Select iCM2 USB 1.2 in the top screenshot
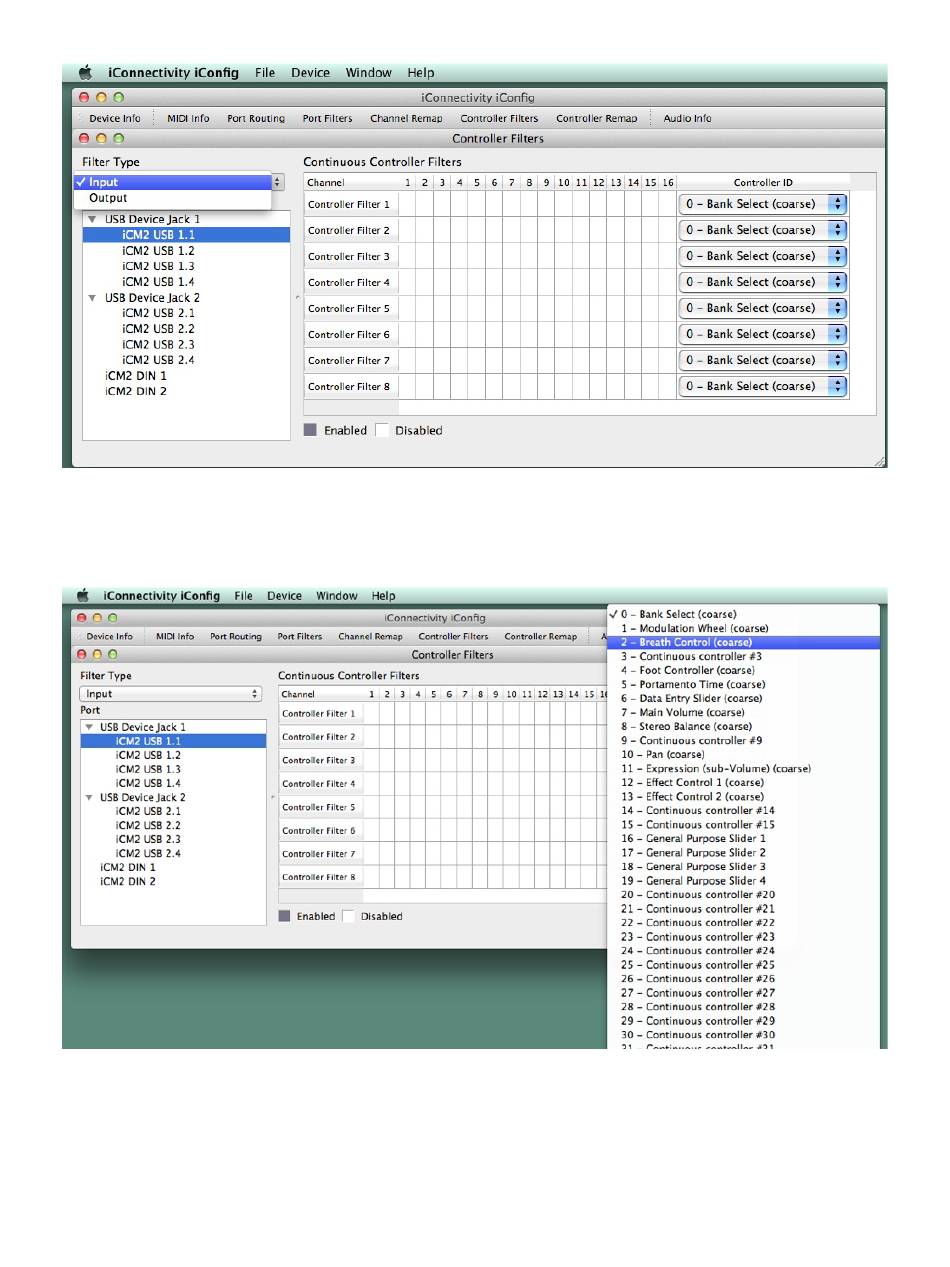 click(x=158, y=251)
